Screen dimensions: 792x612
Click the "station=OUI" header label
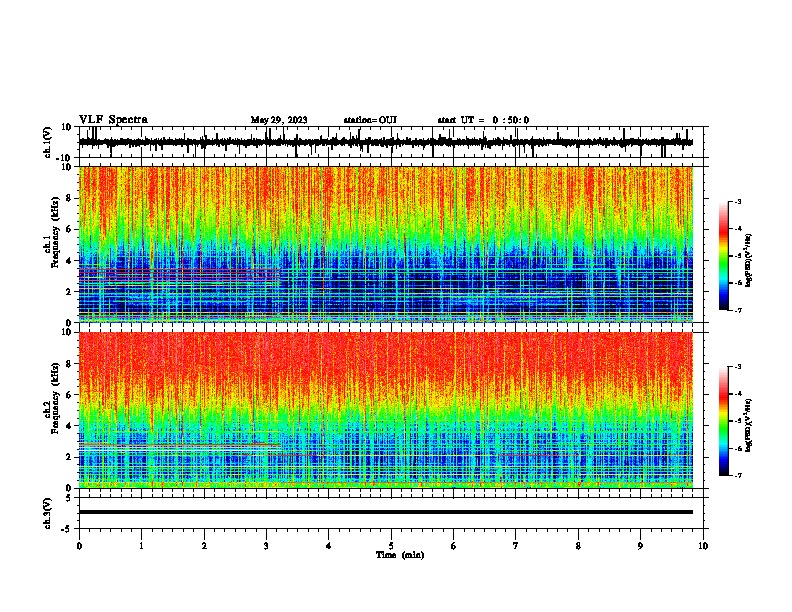click(370, 120)
